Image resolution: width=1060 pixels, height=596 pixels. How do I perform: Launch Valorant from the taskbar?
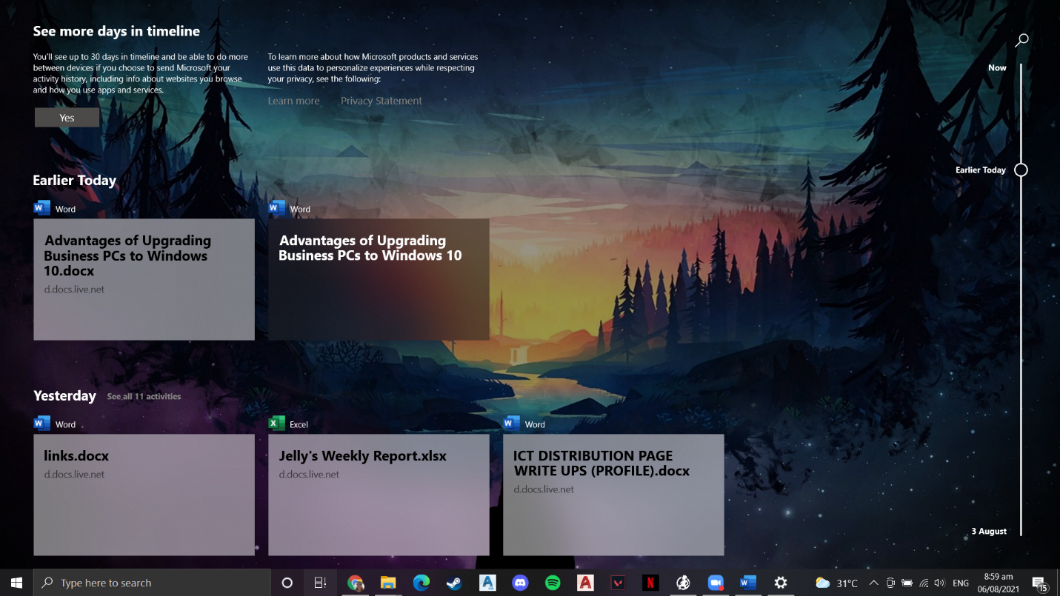[x=618, y=582]
